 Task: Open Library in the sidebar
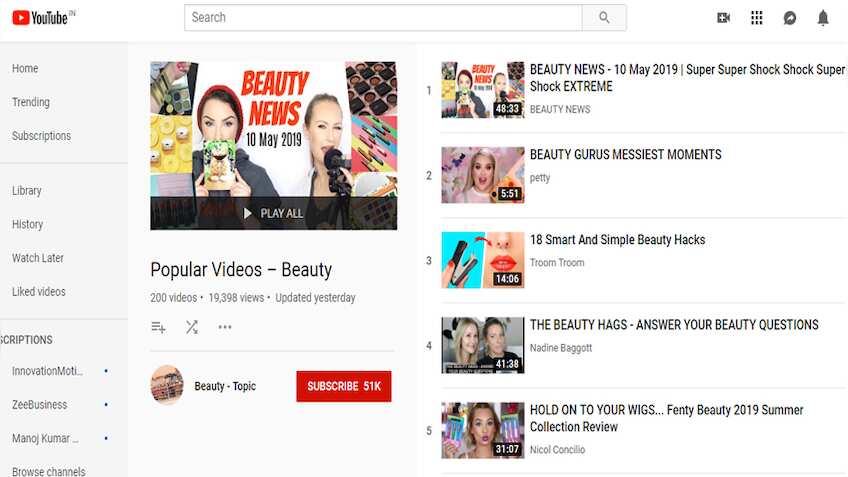click(x=26, y=191)
